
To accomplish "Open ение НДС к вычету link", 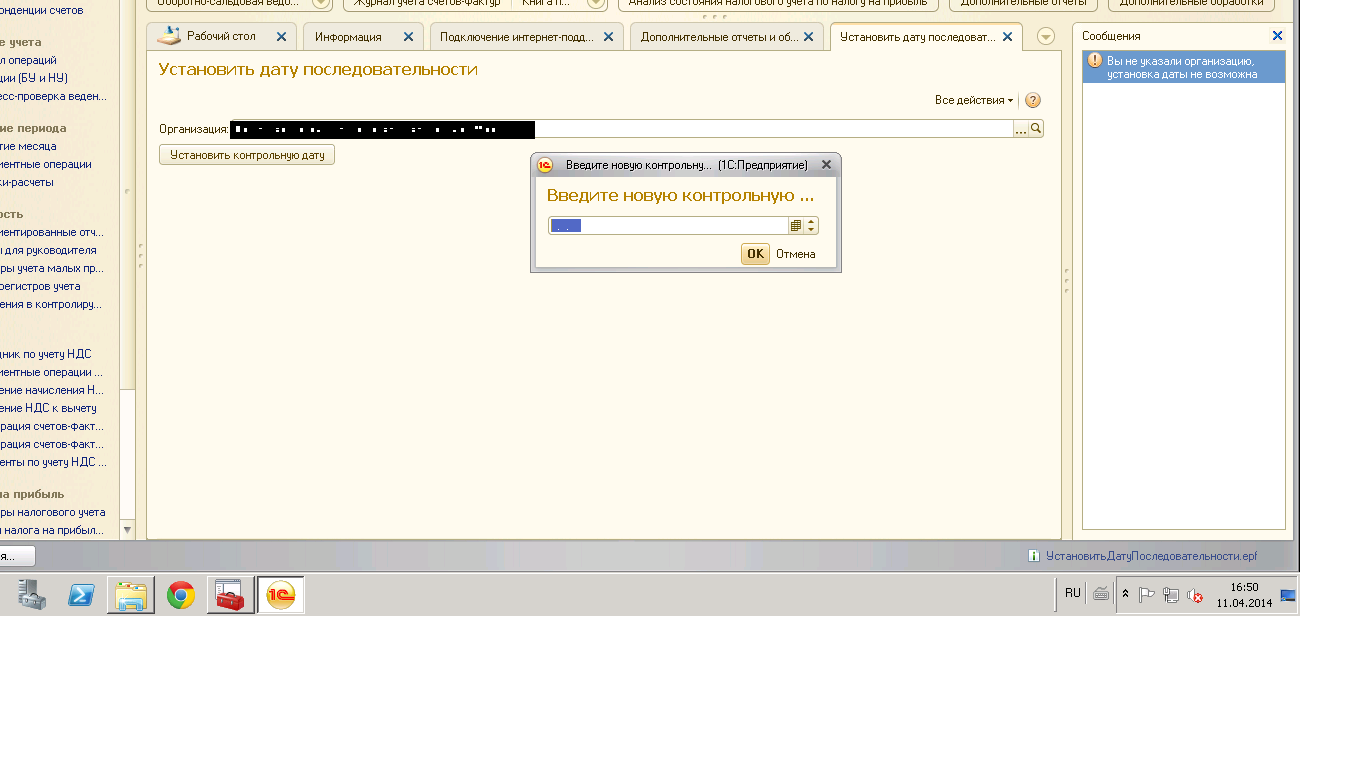I will pyautogui.click(x=48, y=408).
